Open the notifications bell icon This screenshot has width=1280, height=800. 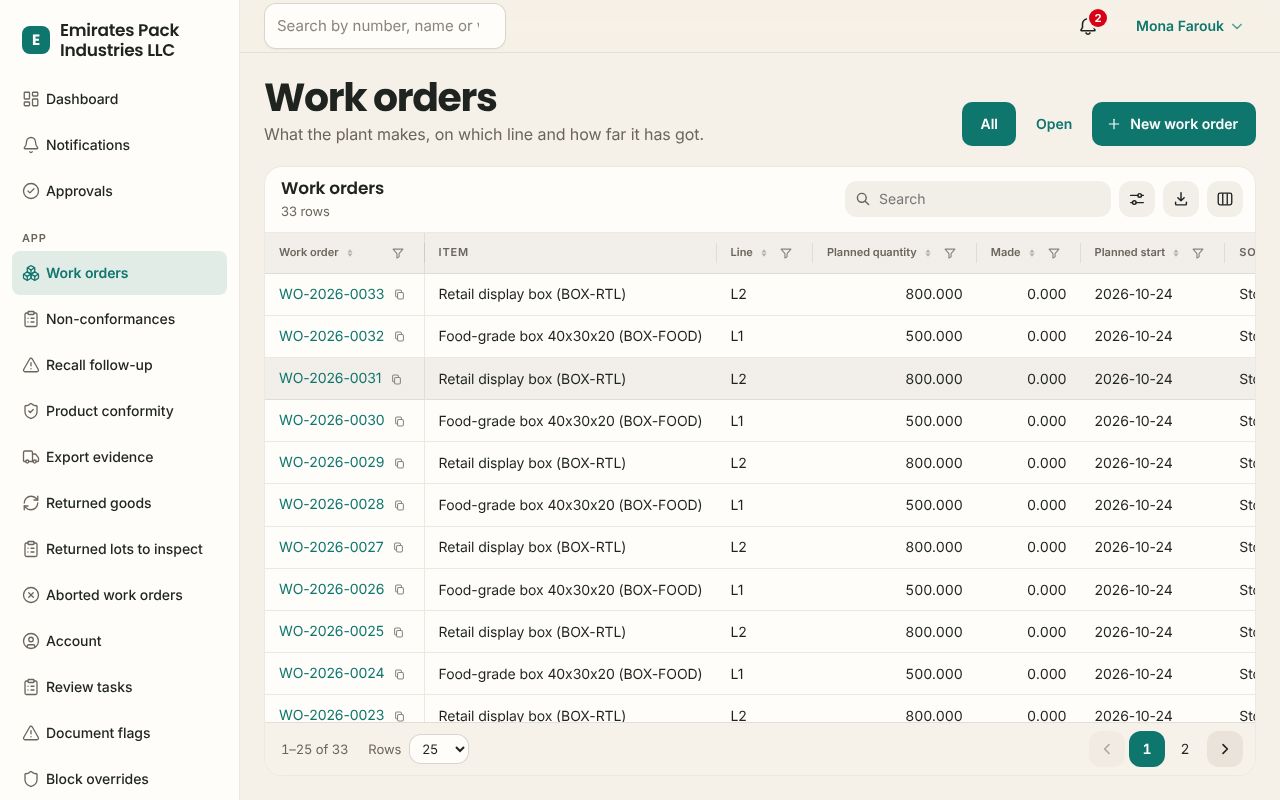click(1088, 26)
